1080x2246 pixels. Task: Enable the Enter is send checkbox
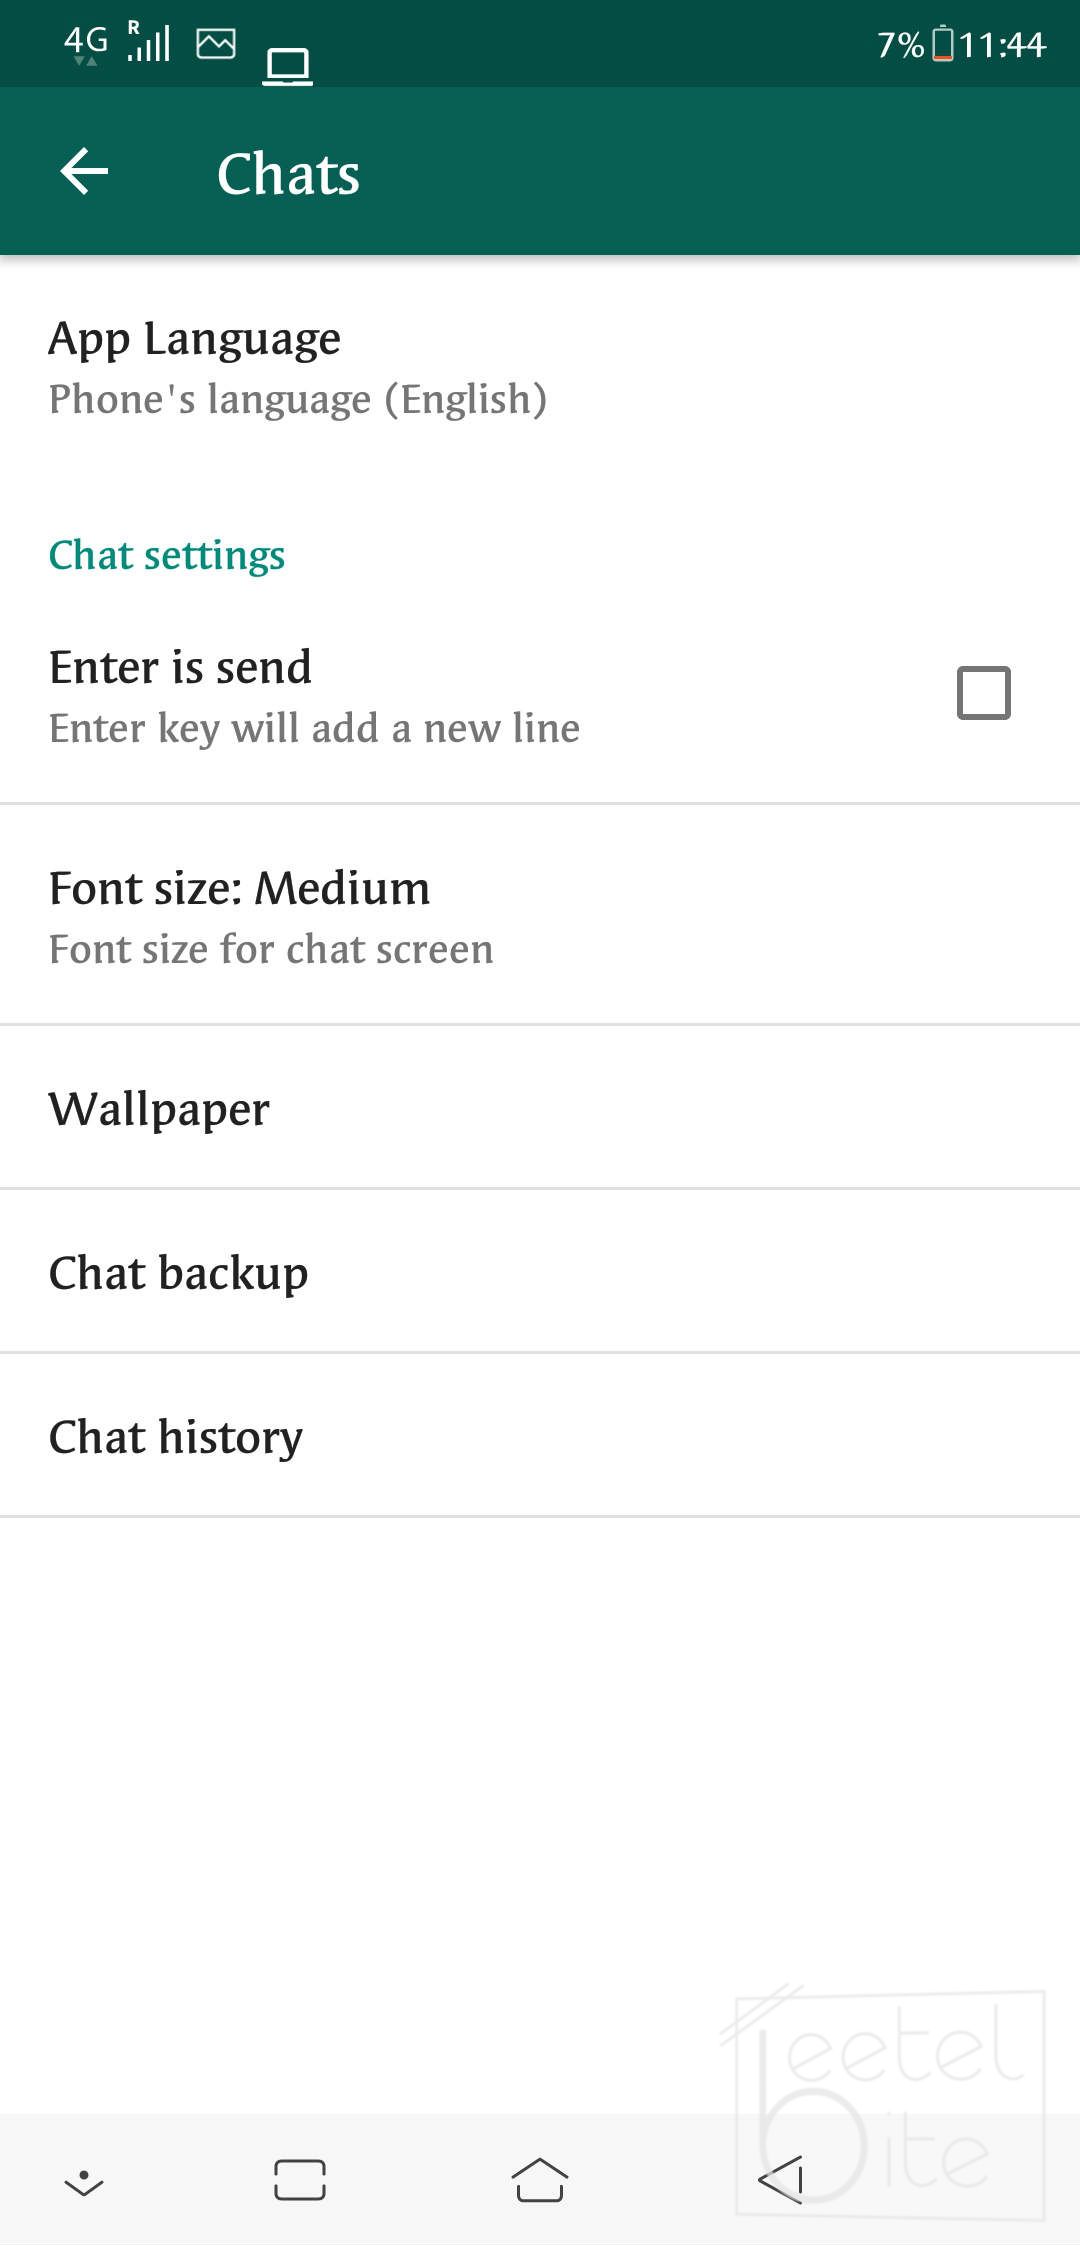(983, 692)
